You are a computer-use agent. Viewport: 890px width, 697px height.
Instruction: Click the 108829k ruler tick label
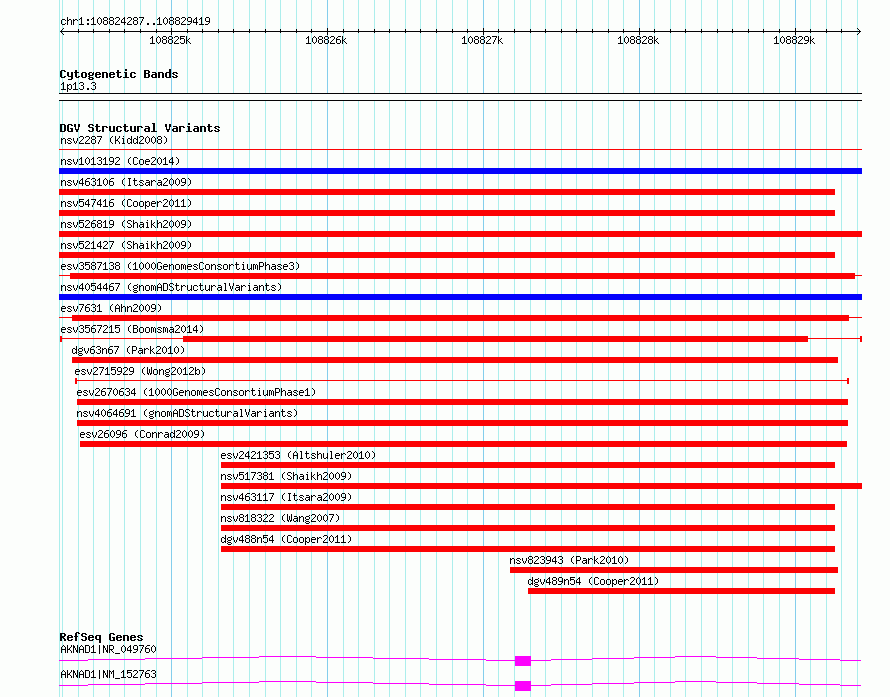[794, 40]
